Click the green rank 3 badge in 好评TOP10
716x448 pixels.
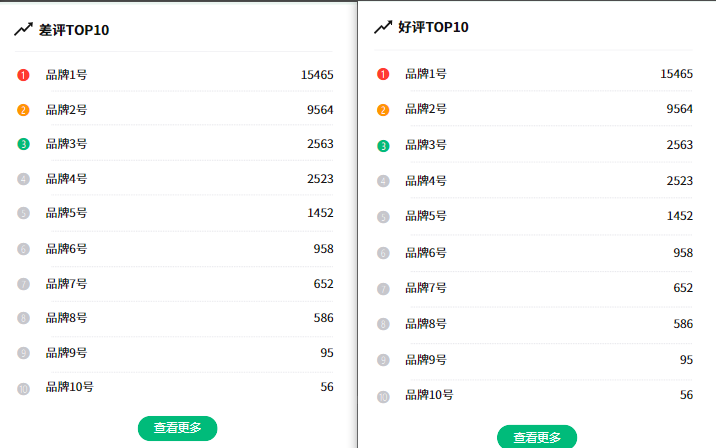[x=383, y=146]
